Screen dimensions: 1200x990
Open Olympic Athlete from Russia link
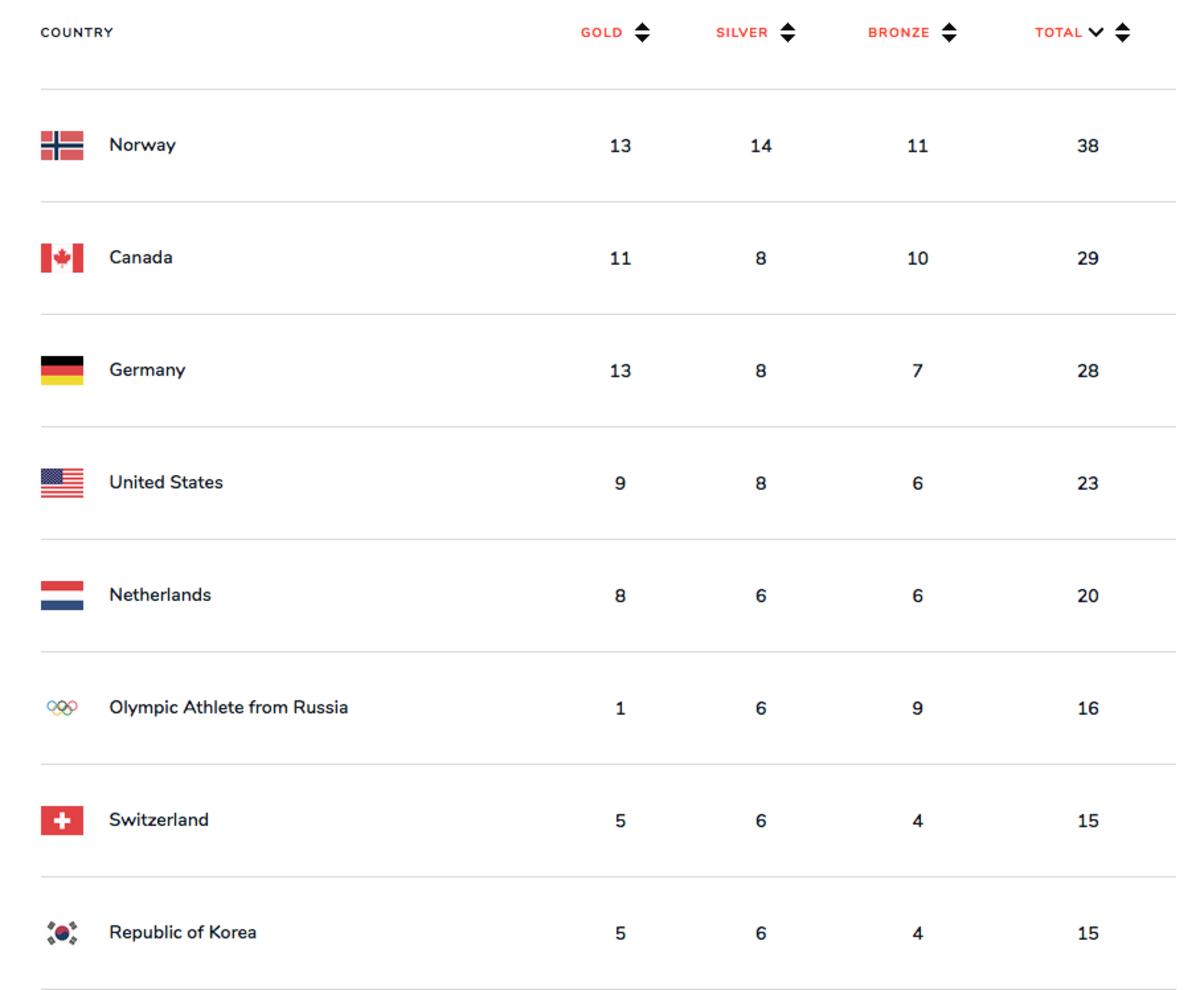pyautogui.click(x=228, y=708)
